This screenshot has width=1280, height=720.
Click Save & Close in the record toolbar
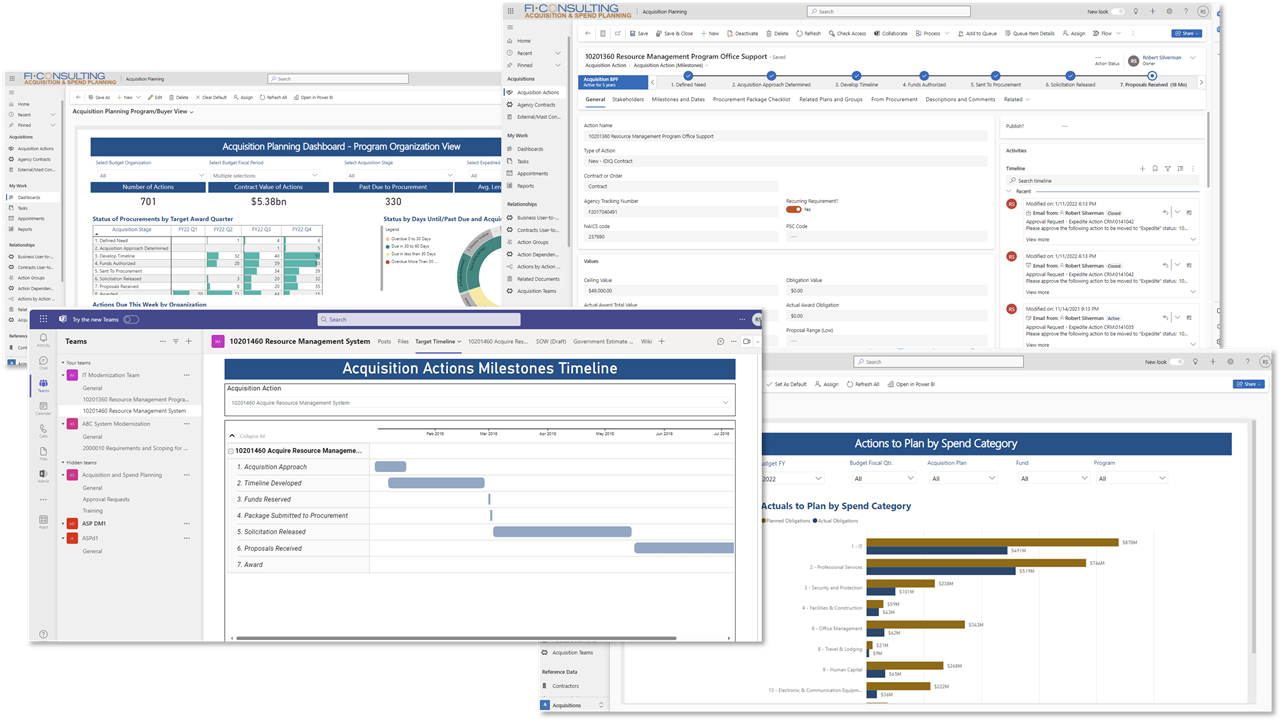675,33
